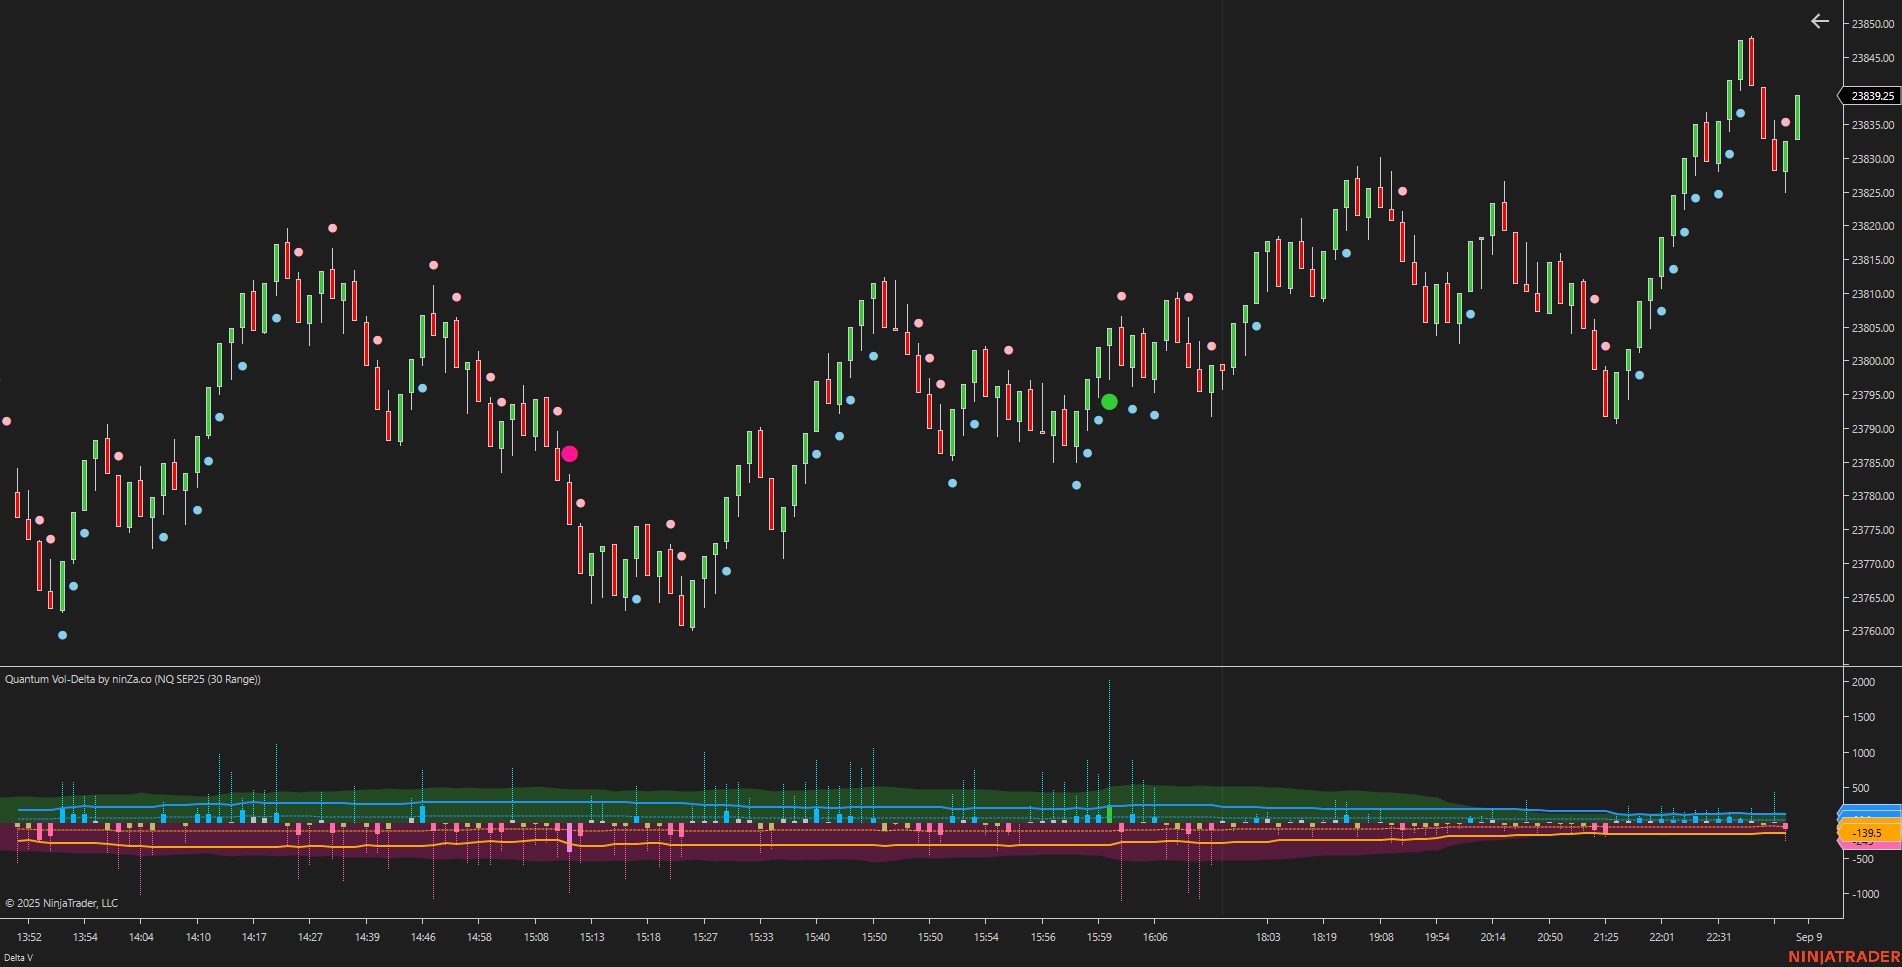Select the magenta sell signal dot on chart
Image resolution: width=1902 pixels, height=967 pixels.
569,453
